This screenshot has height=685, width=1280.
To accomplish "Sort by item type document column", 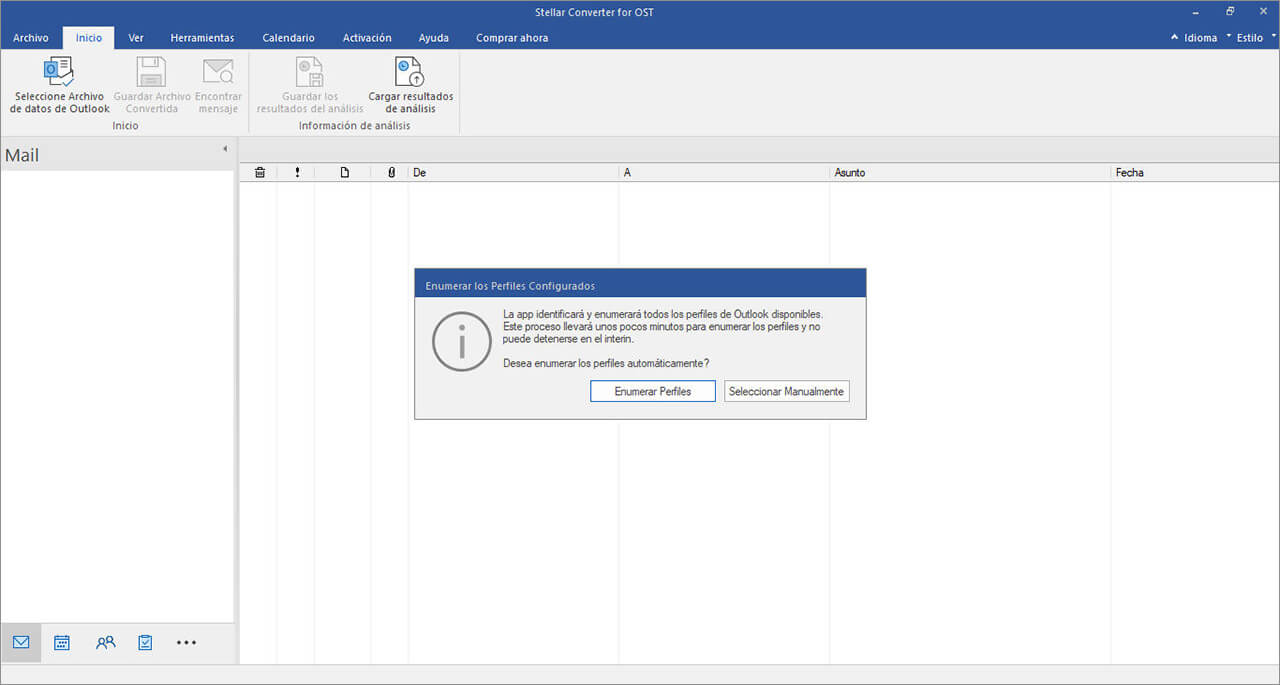I will (344, 172).
